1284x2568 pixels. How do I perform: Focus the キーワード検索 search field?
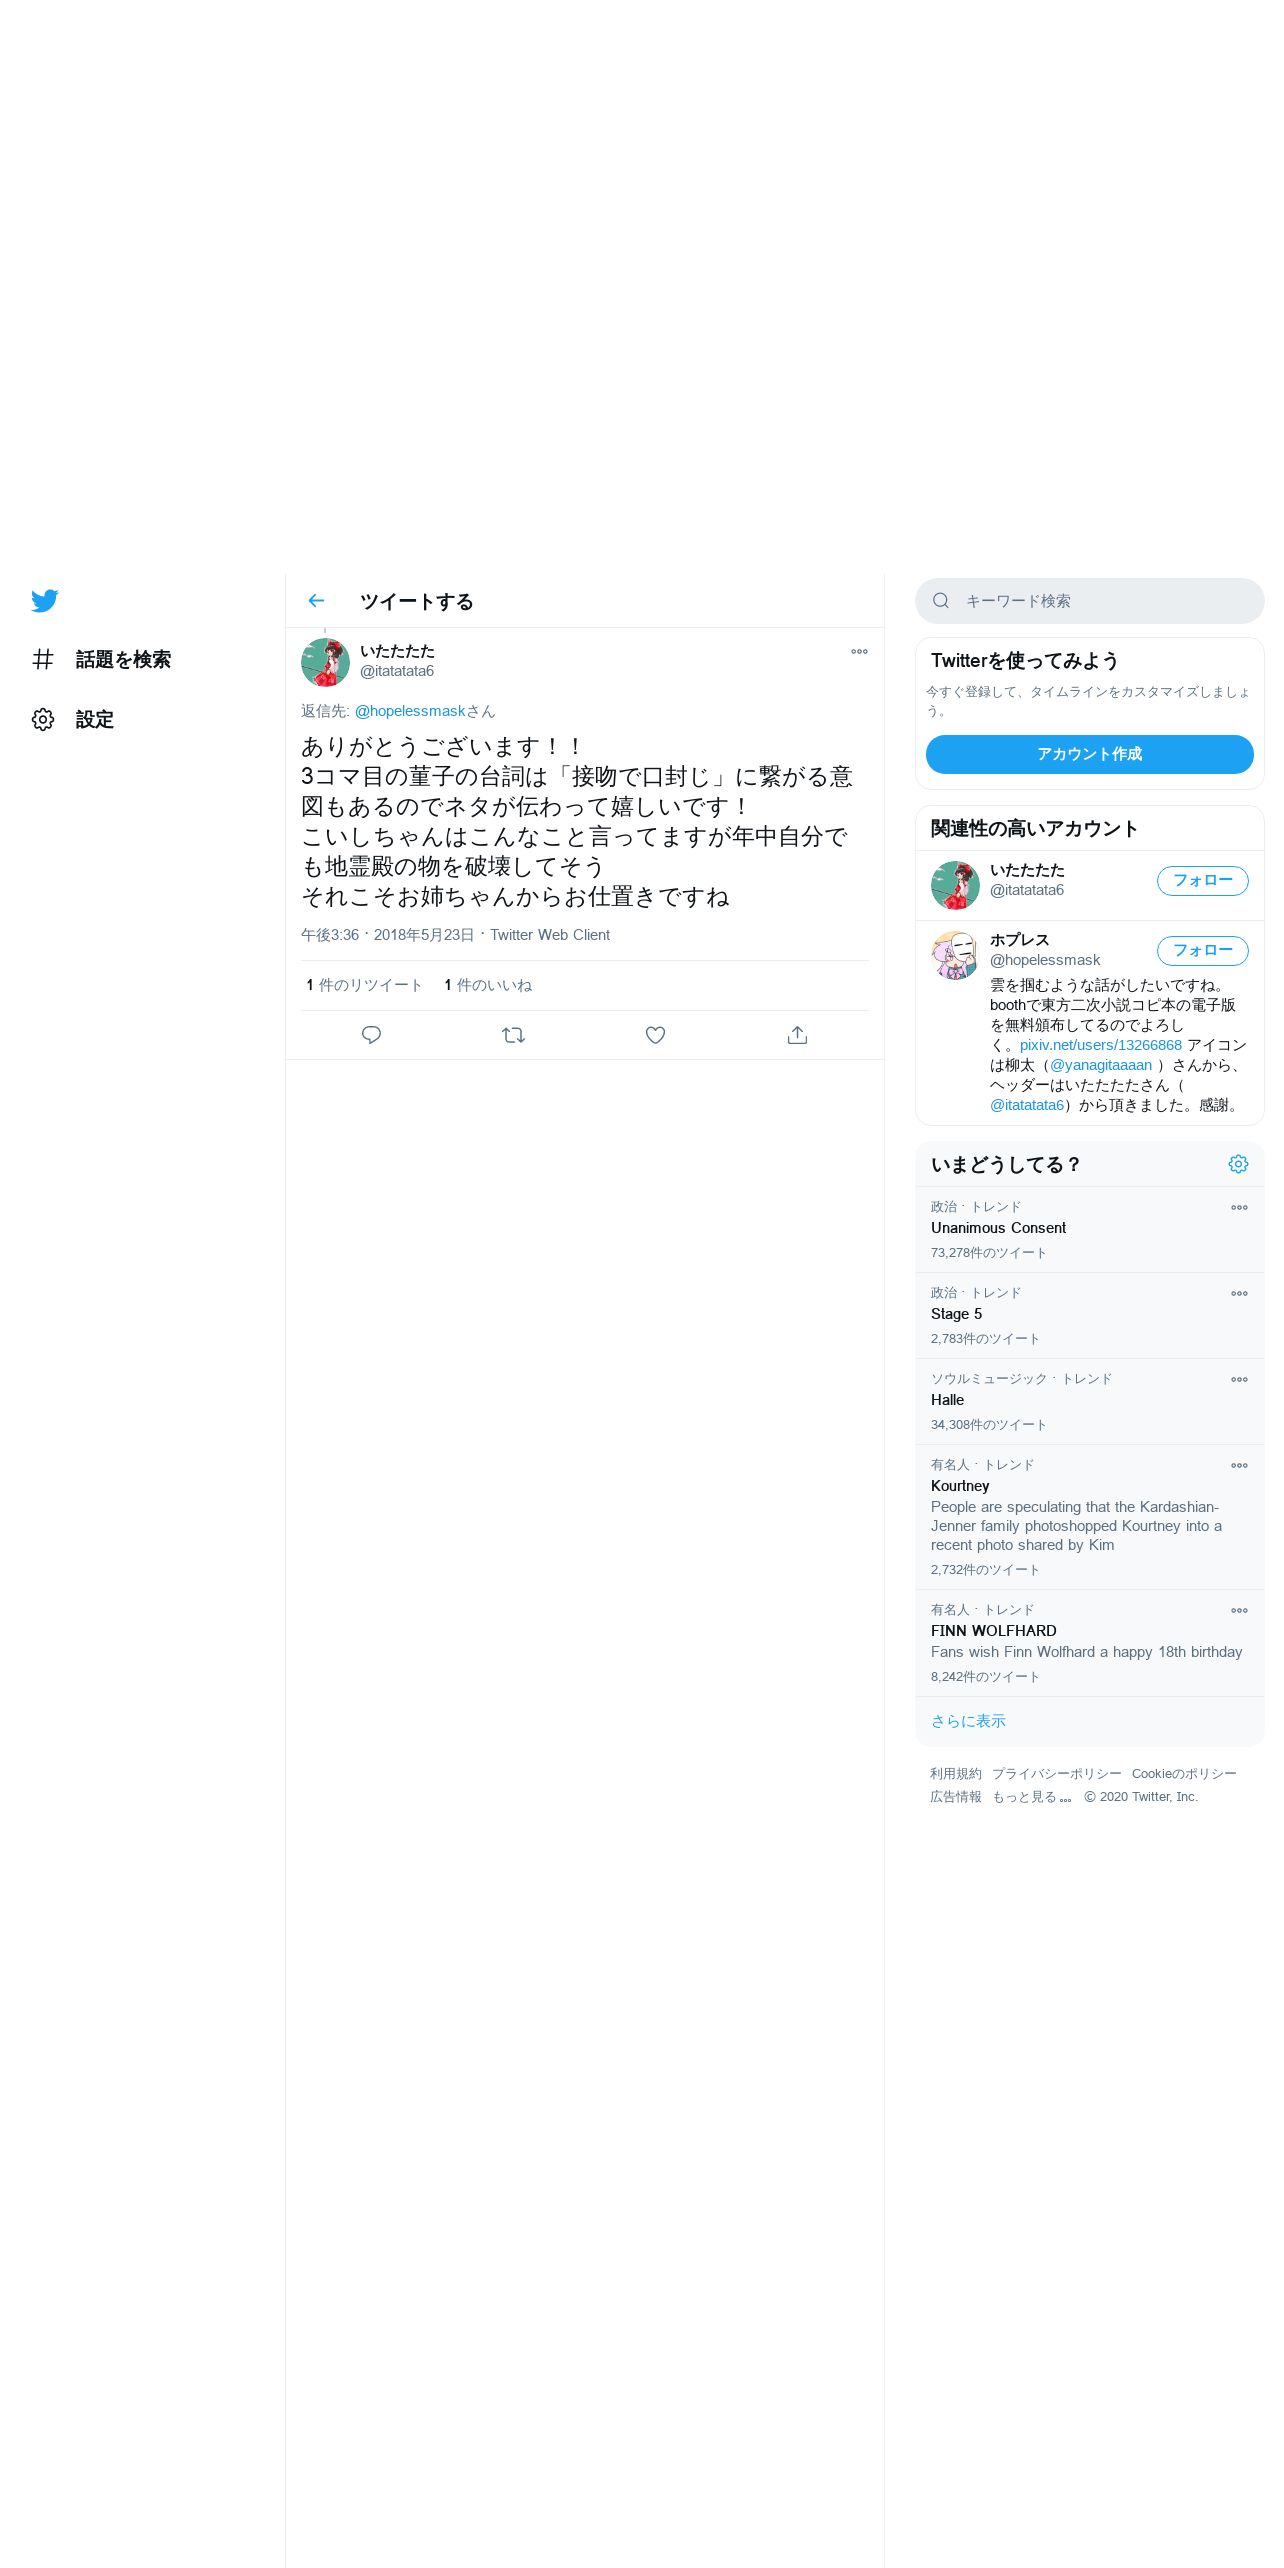tap(1089, 601)
